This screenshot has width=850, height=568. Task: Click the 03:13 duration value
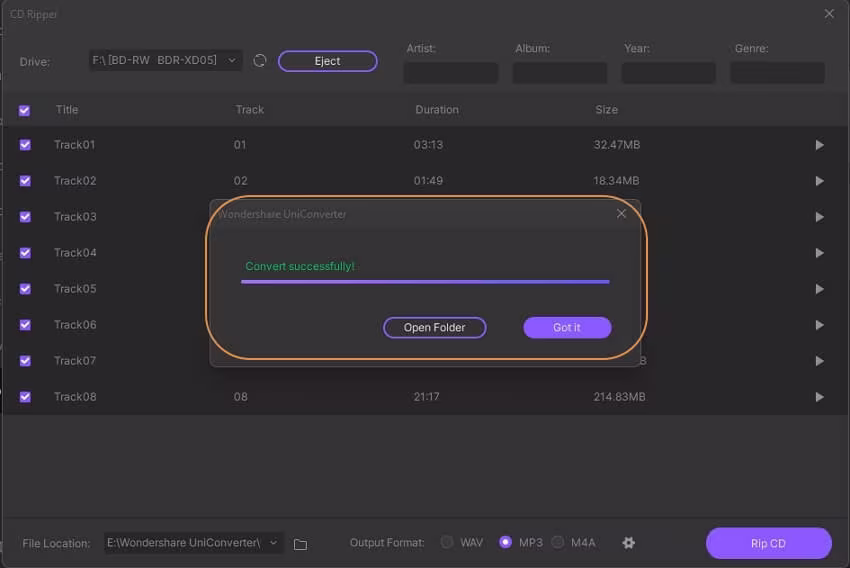pyautogui.click(x=428, y=145)
